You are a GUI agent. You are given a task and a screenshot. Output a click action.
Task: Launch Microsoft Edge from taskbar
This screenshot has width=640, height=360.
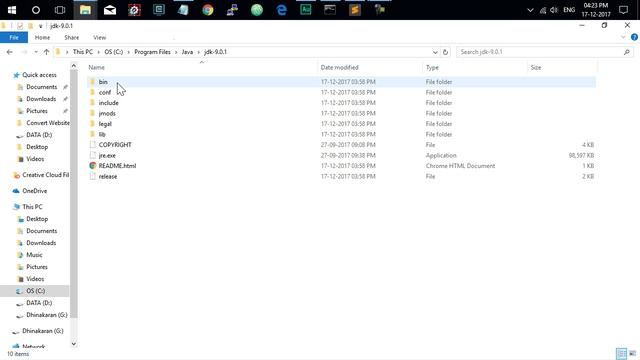[281, 10]
